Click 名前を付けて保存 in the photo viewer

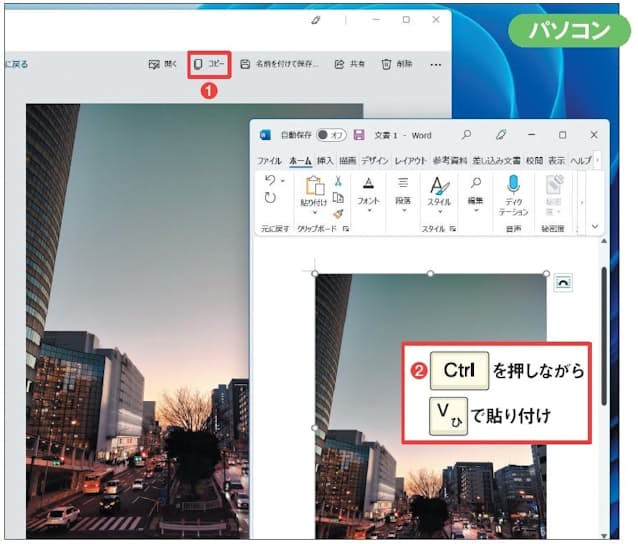(x=279, y=64)
